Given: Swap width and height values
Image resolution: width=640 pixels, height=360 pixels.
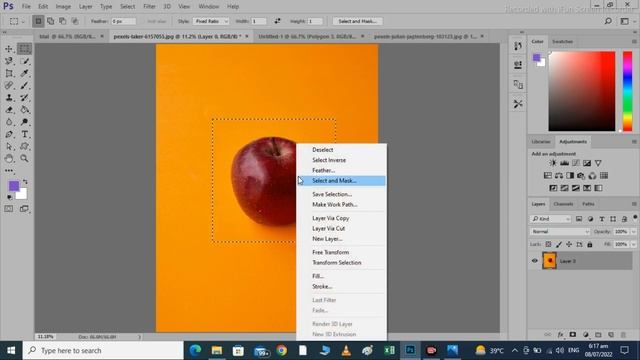Looking at the screenshot, I should pos(277,21).
